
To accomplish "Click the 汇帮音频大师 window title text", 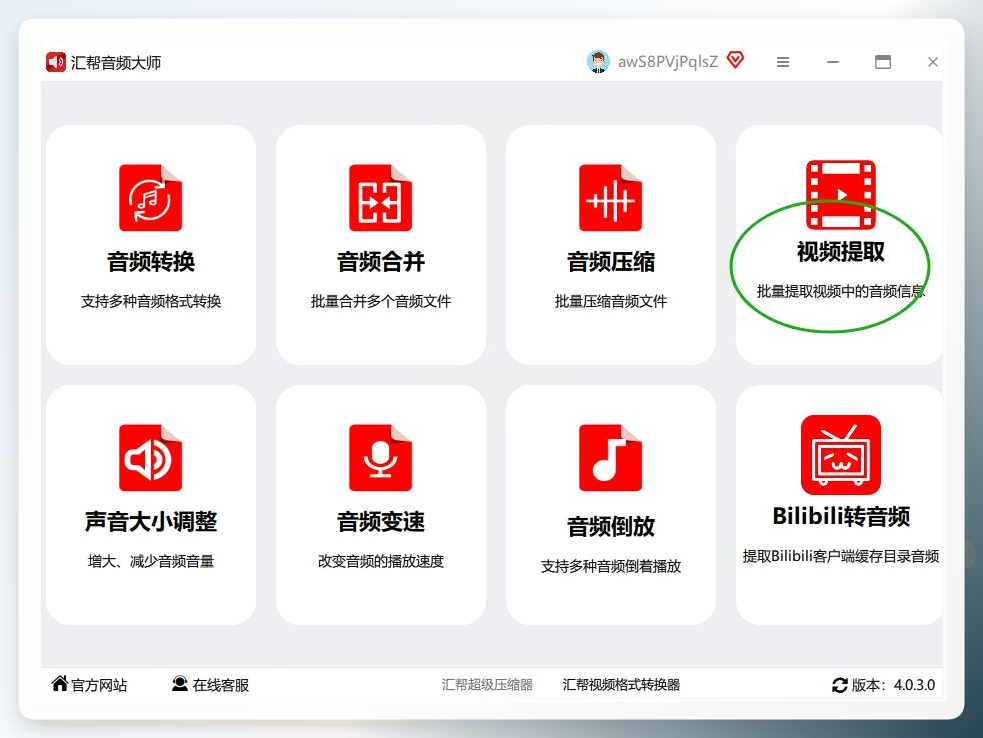I will [115, 63].
